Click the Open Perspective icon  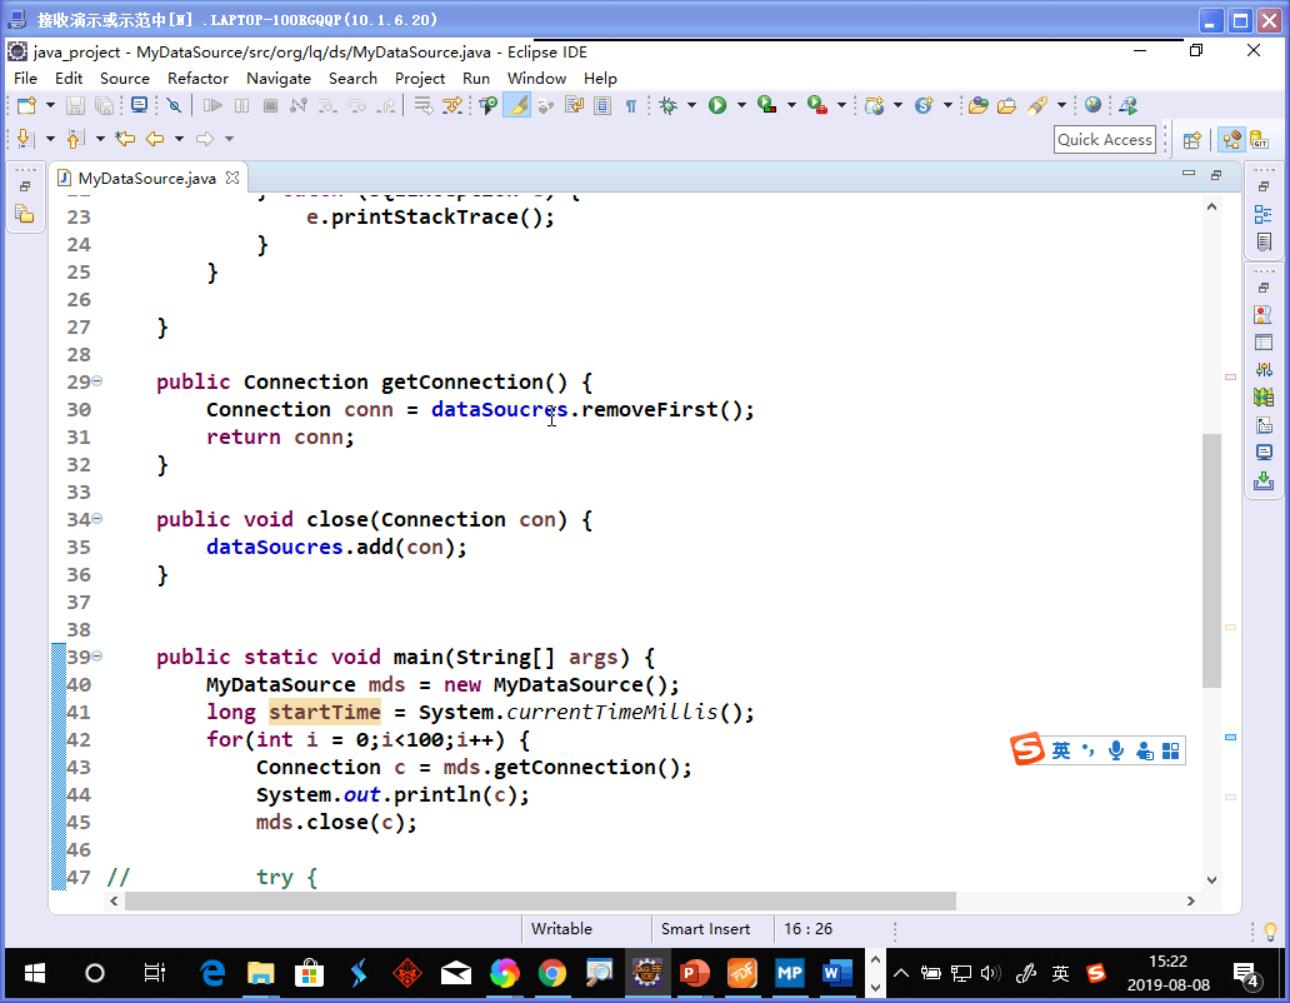(x=1192, y=140)
